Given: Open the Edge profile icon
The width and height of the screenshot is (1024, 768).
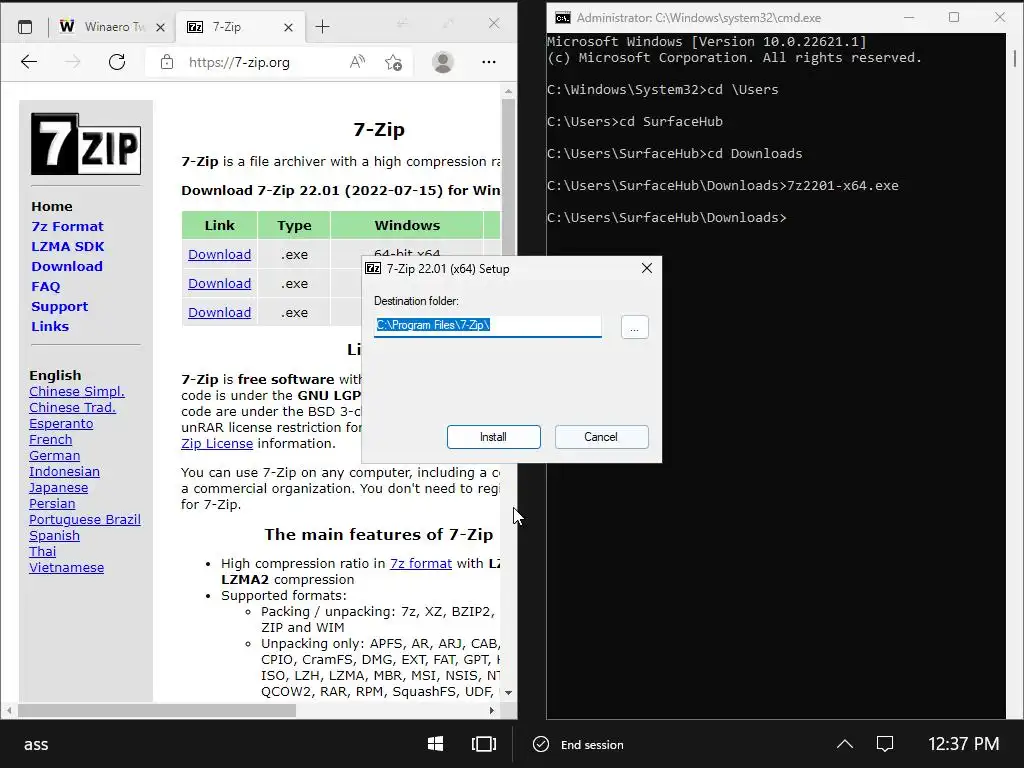Looking at the screenshot, I should click(x=443, y=62).
